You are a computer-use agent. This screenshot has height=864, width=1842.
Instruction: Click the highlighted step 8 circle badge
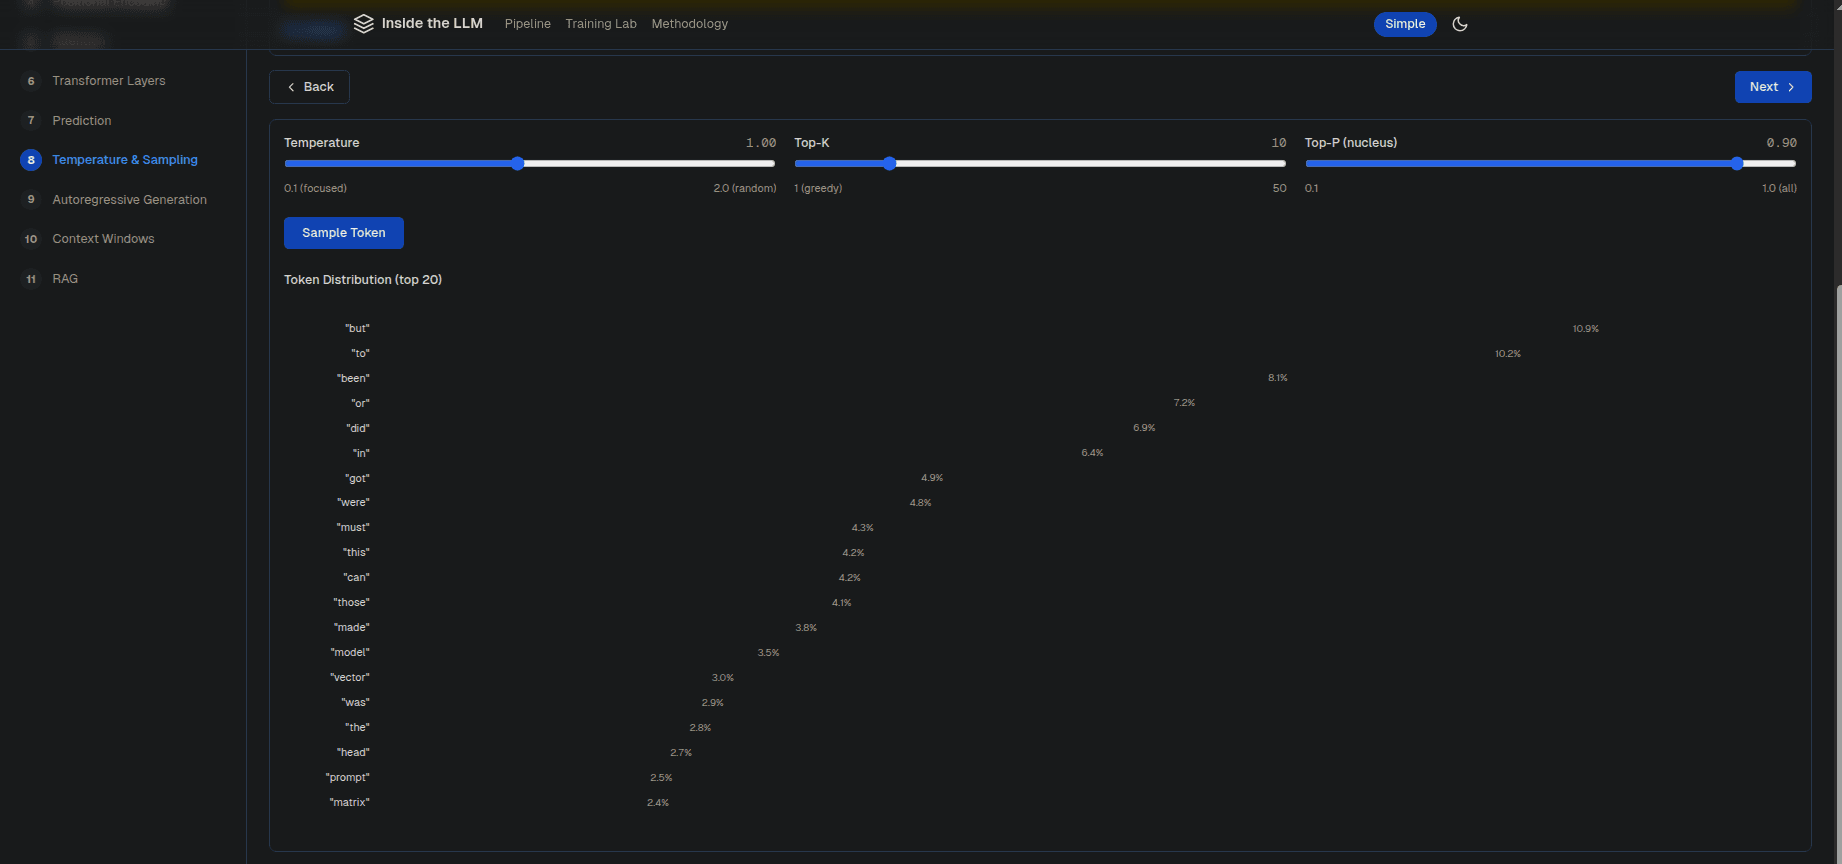click(31, 160)
